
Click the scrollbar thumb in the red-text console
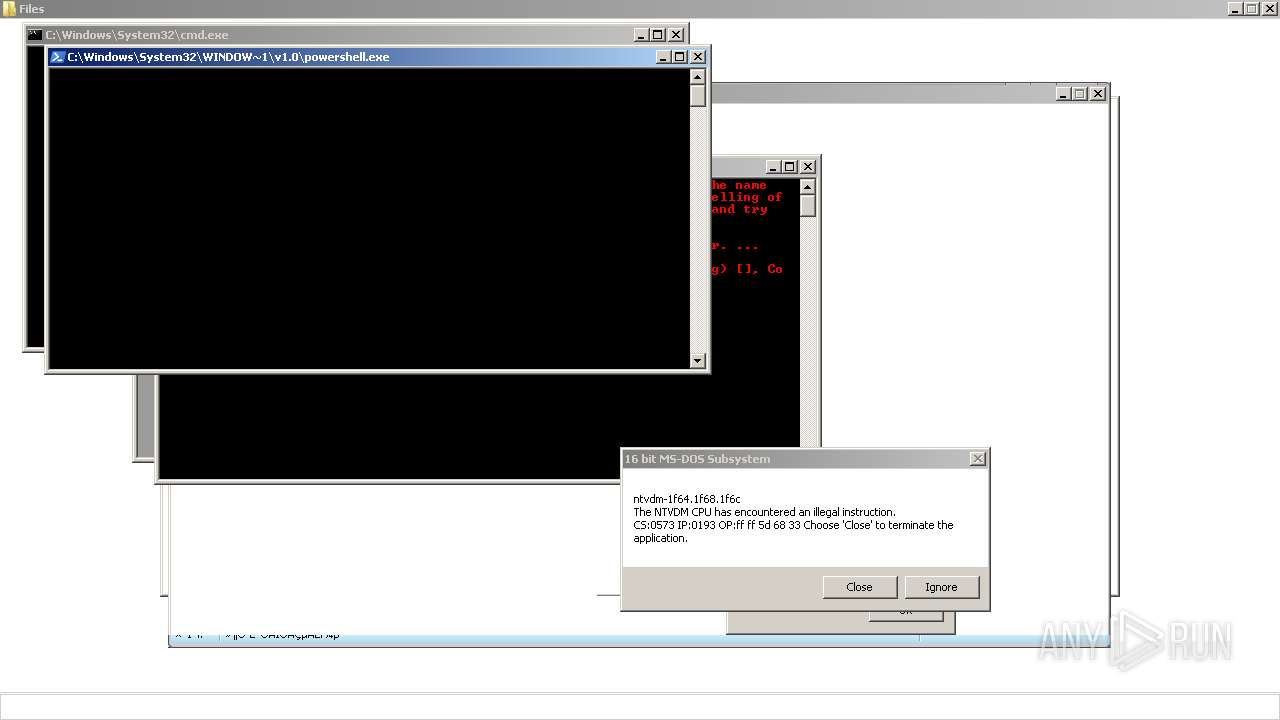(808, 206)
